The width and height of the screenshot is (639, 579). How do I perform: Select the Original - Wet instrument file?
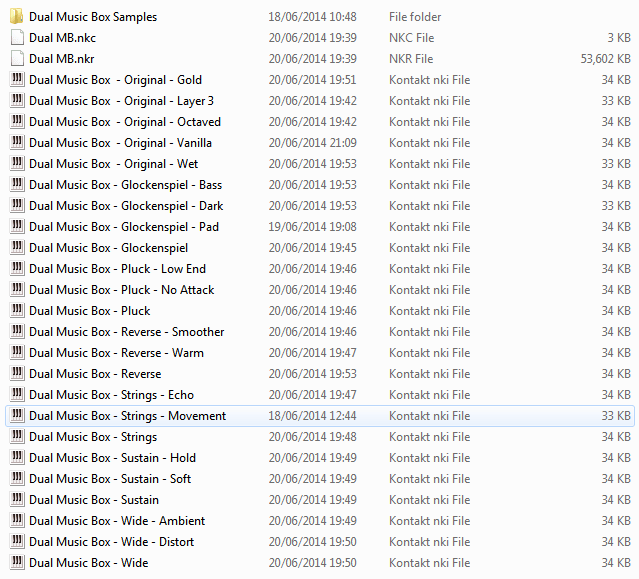tap(113, 164)
